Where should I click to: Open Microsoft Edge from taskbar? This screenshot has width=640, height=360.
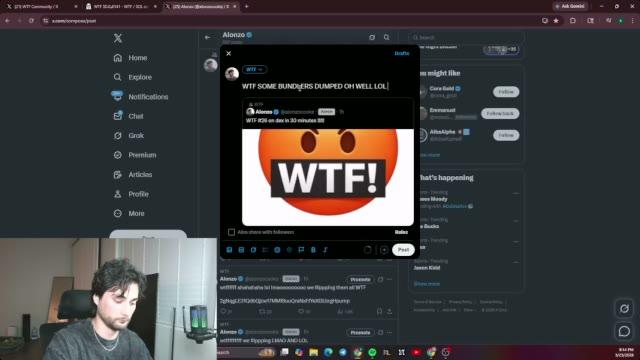[328, 352]
